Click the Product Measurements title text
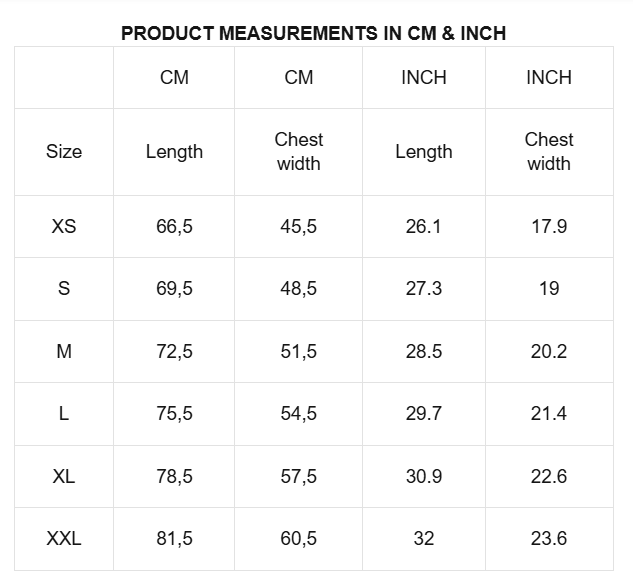Image resolution: width=633 pixels, height=587 pixels. click(x=313, y=33)
